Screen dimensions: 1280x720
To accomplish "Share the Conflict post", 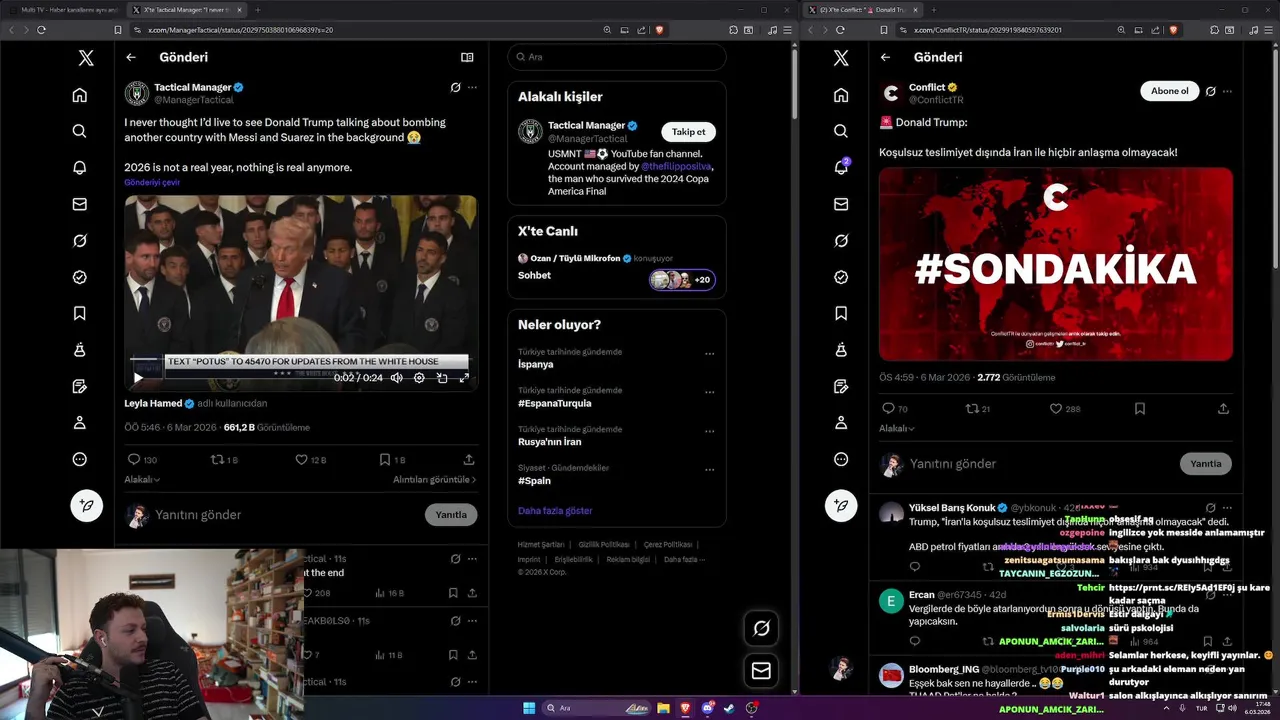I will pyautogui.click(x=1223, y=409).
